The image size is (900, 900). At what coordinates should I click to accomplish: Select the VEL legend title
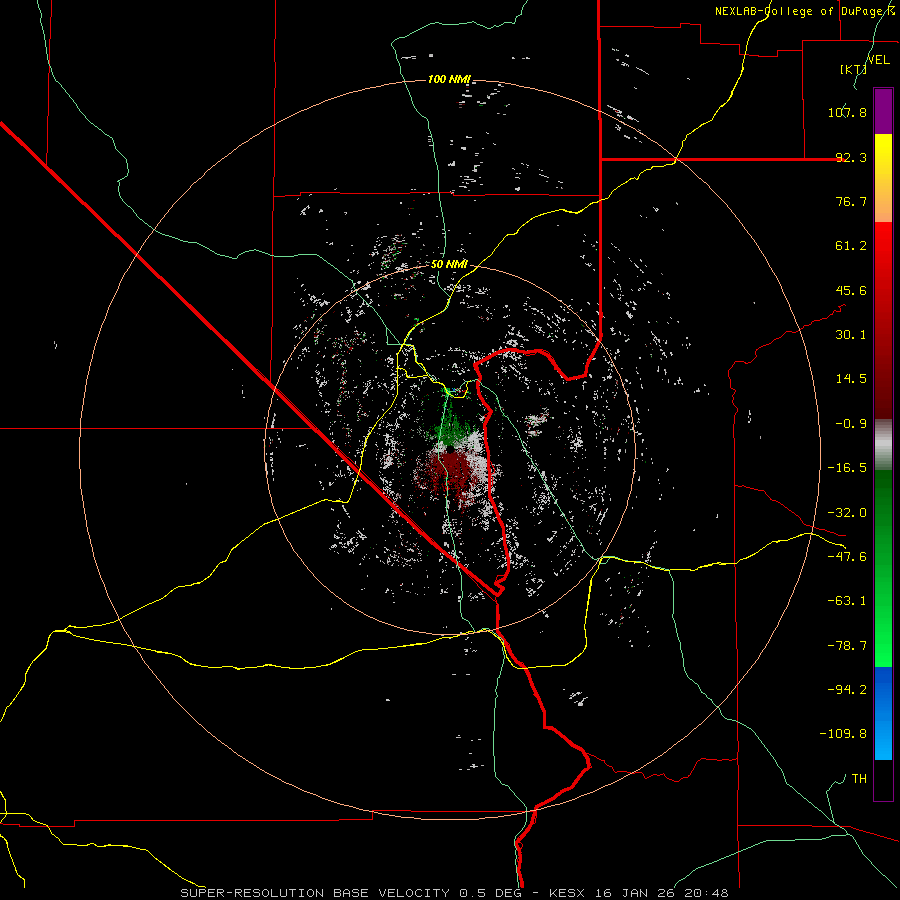coord(879,60)
